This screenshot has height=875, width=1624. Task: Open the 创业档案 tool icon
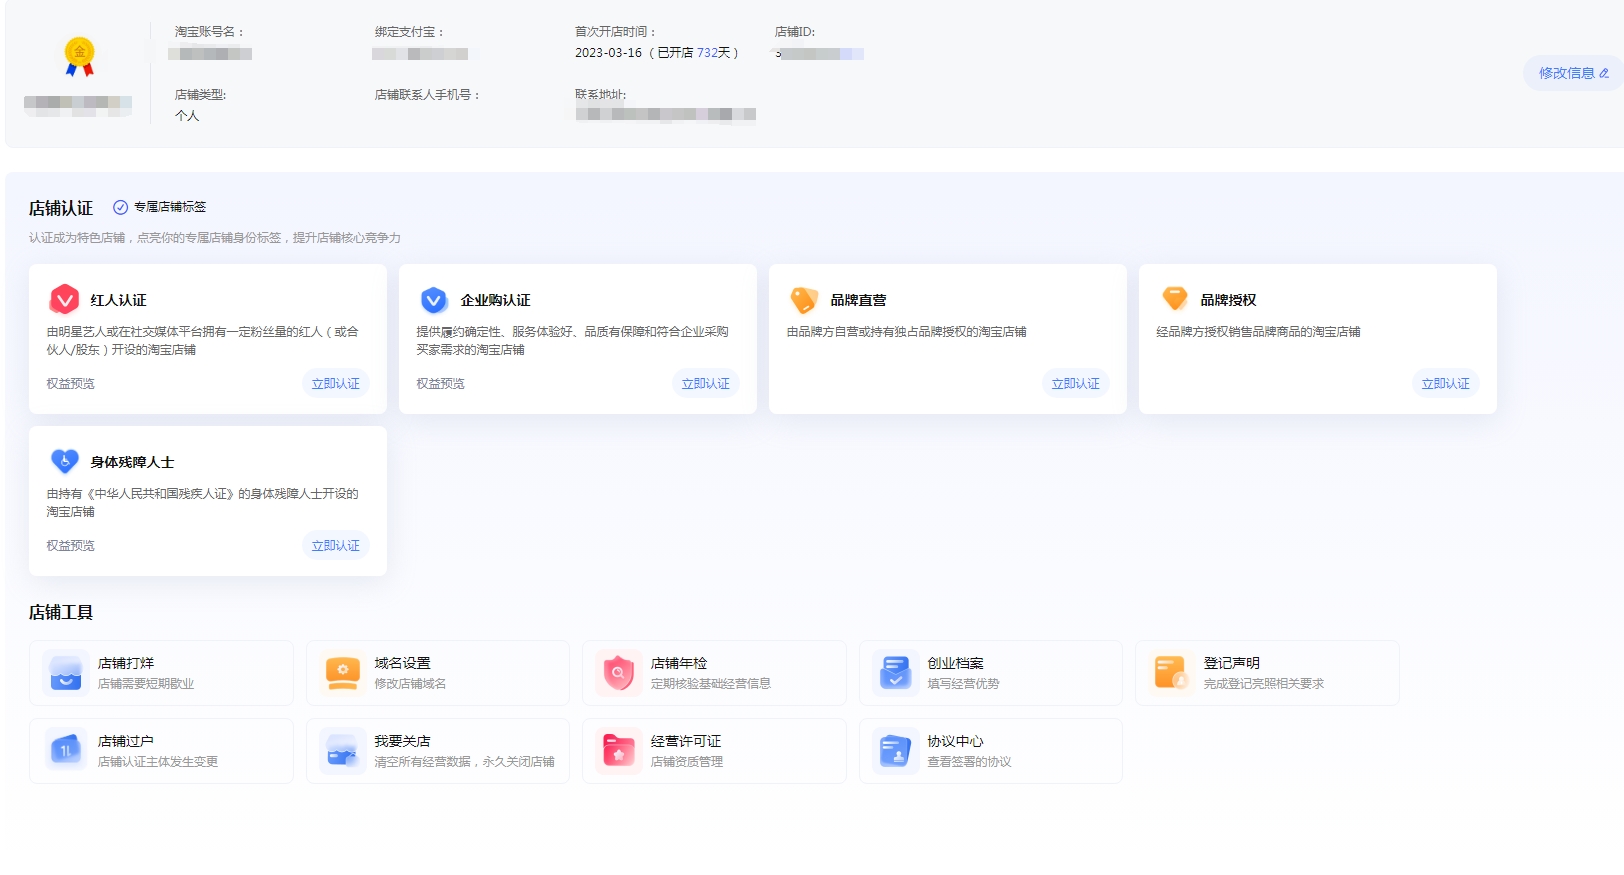[896, 673]
